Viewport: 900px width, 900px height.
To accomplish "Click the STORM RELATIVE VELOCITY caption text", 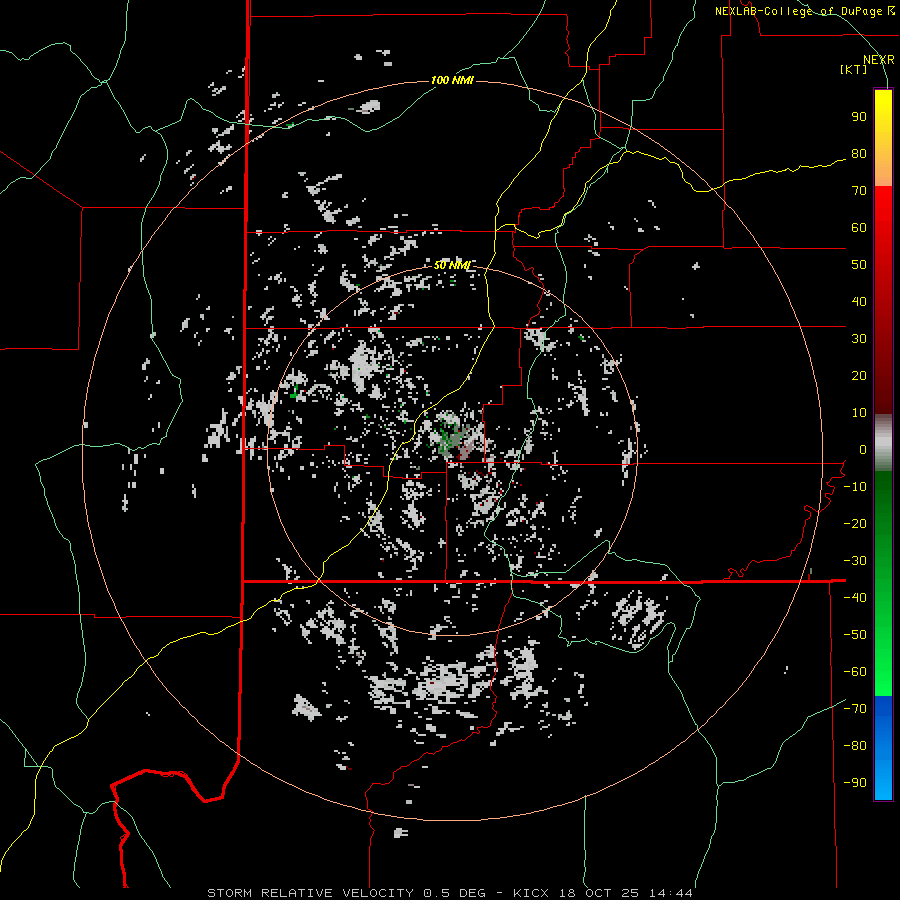I will [x=310, y=893].
